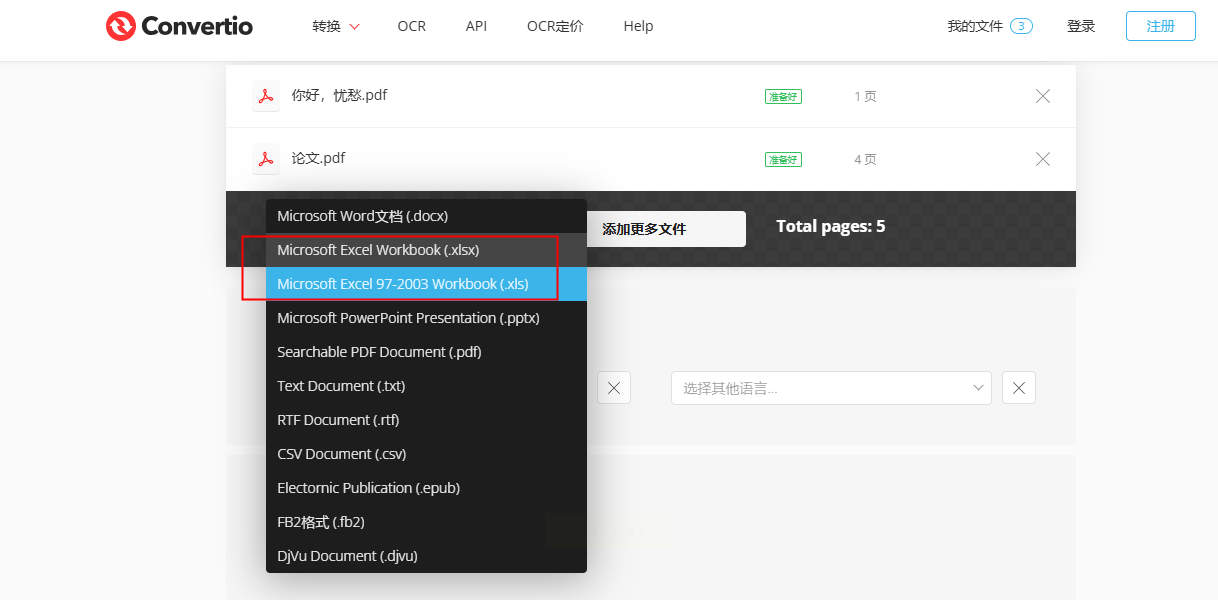Click the 1 页 page count
This screenshot has height=600, width=1218.
click(865, 97)
